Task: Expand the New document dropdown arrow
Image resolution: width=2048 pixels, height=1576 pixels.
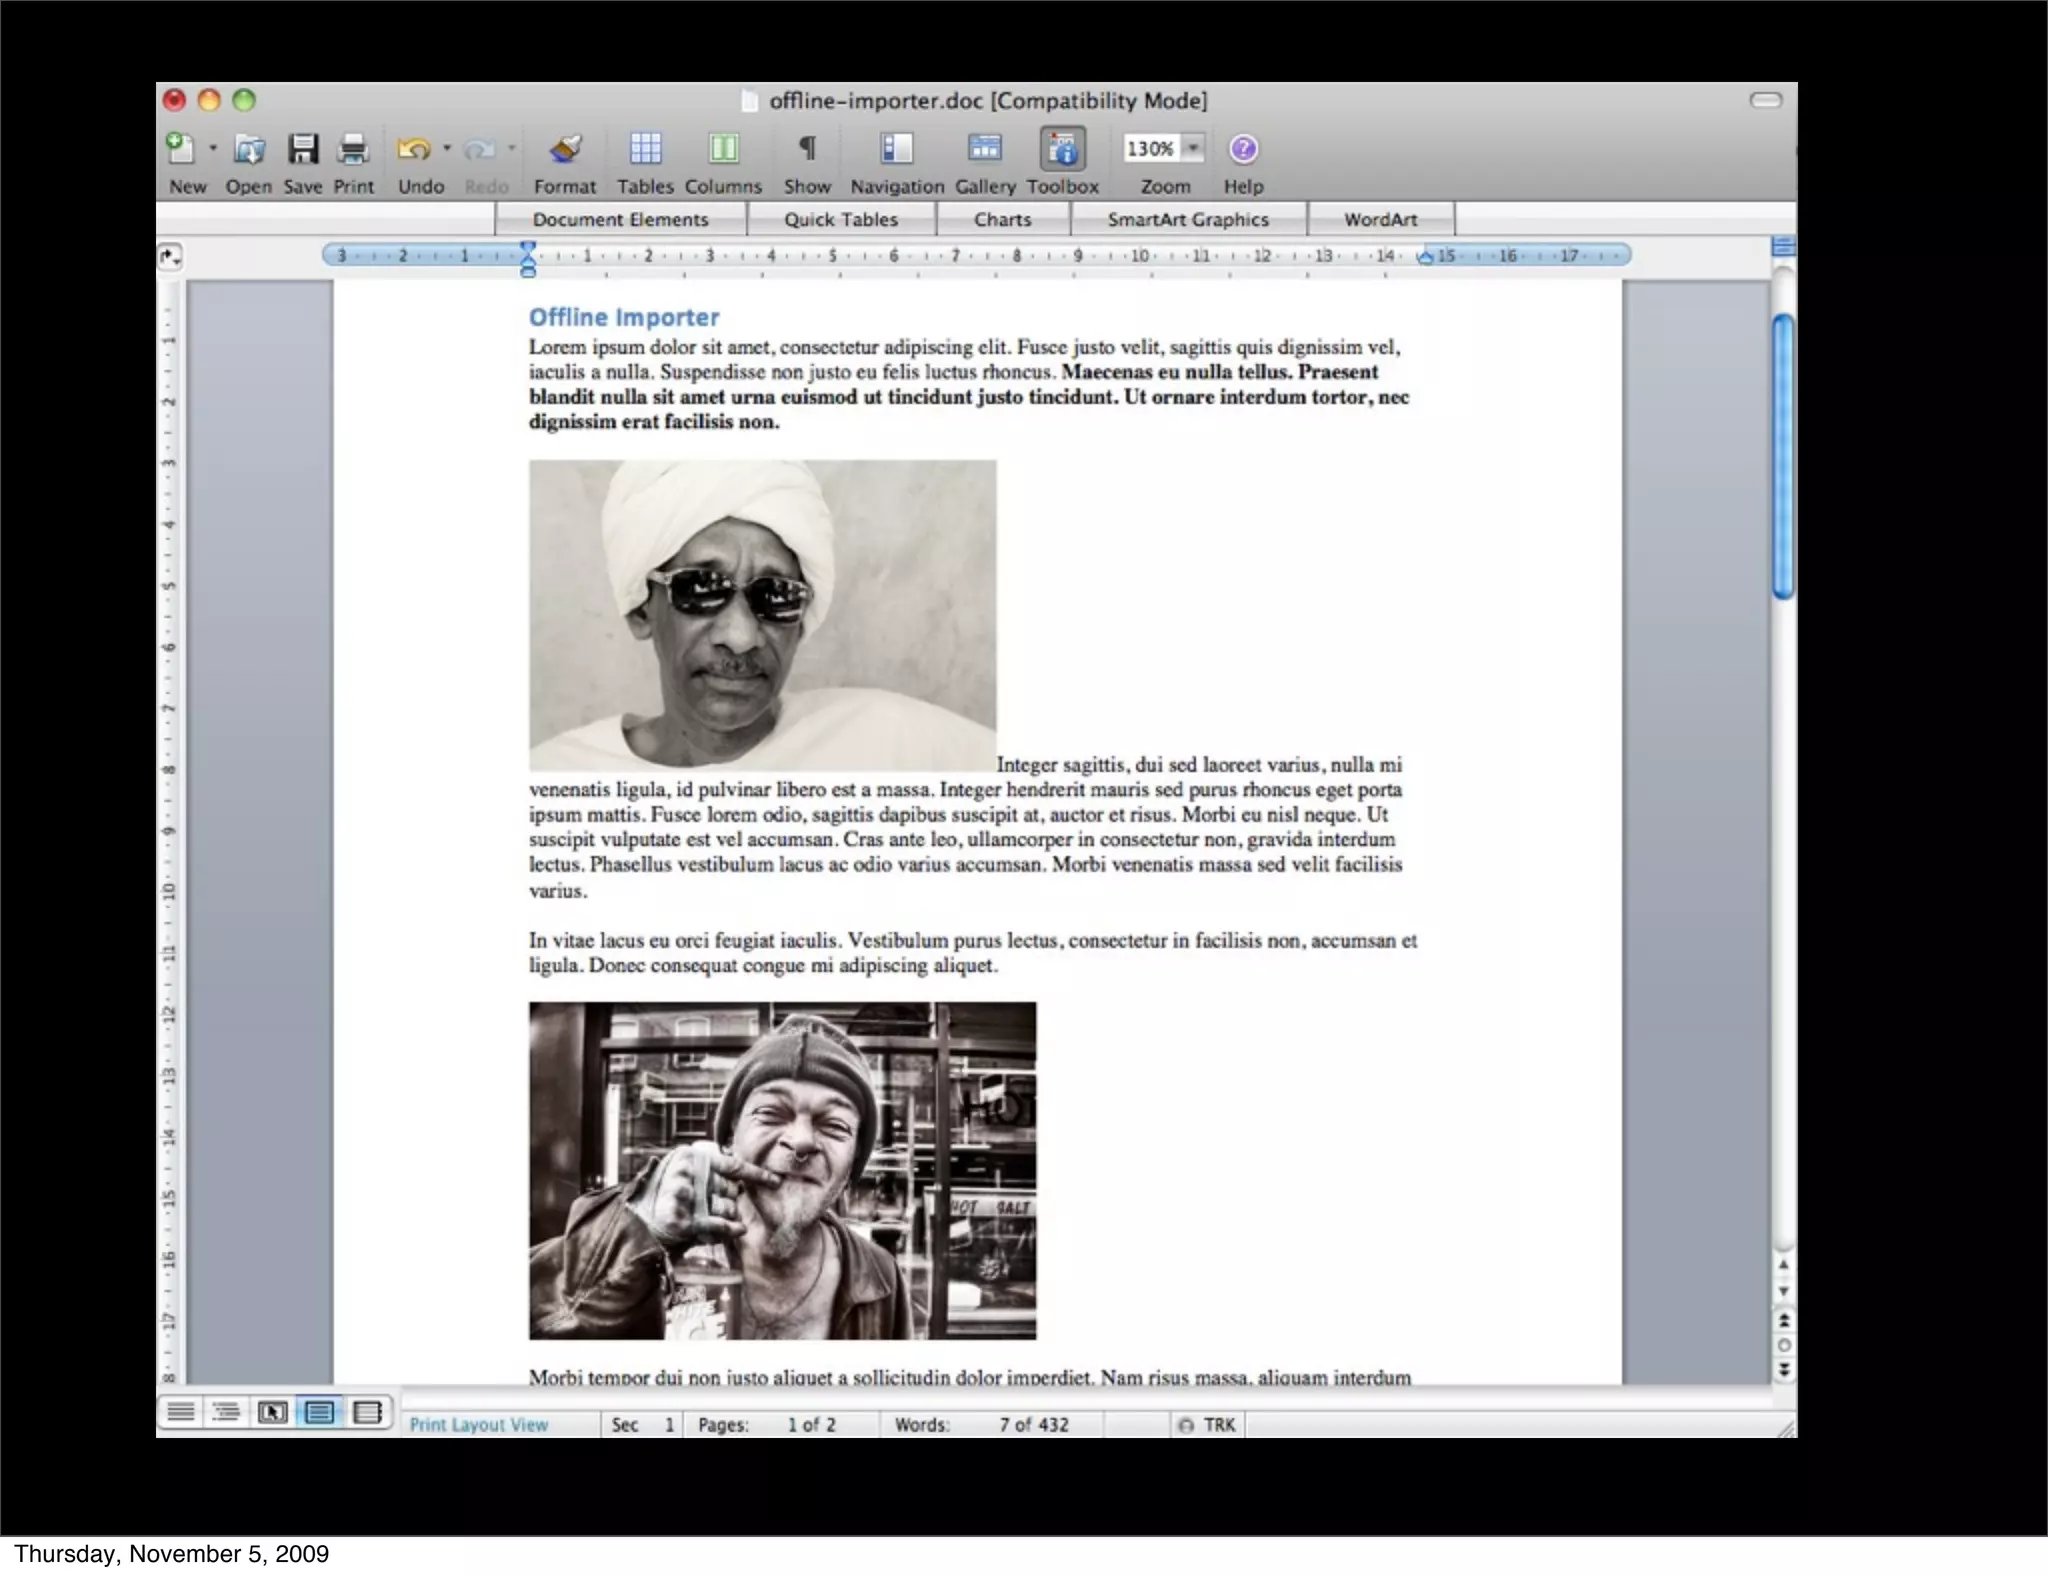Action: [x=213, y=148]
